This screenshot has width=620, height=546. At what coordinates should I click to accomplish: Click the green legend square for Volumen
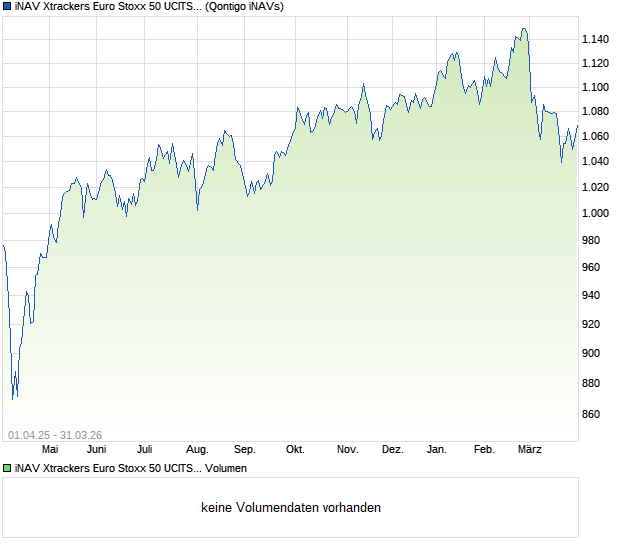(7, 469)
